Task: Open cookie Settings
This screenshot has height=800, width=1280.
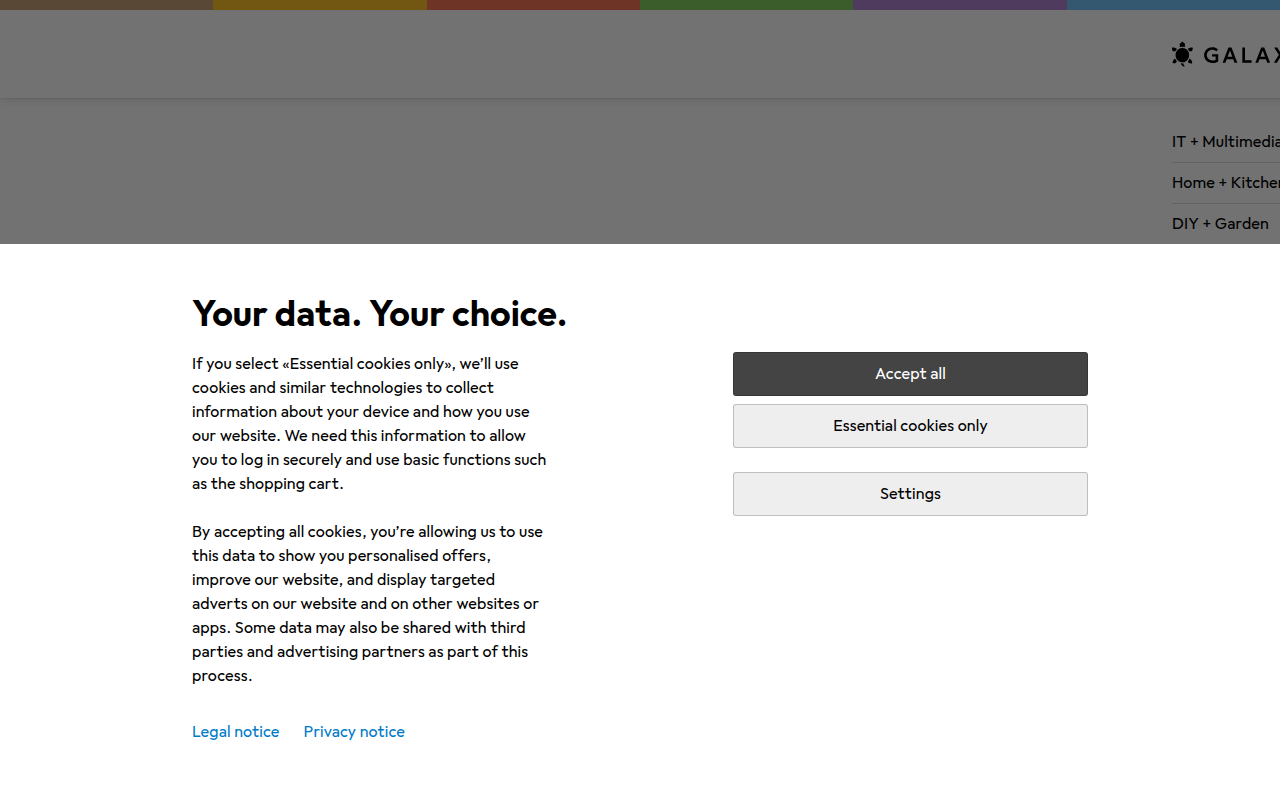Action: (910, 494)
